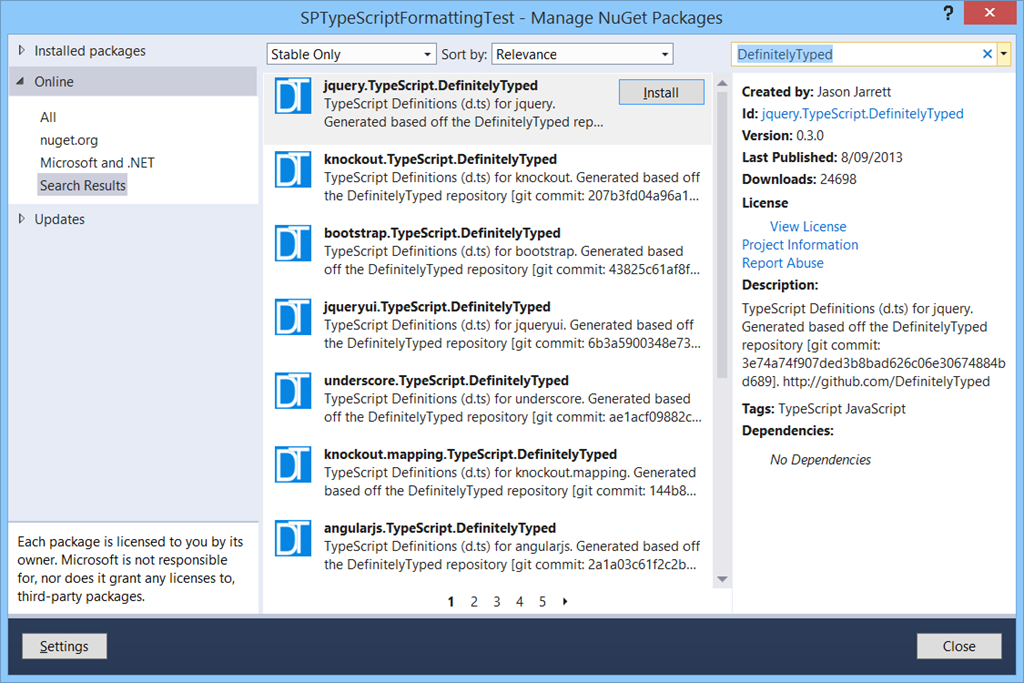The width and height of the screenshot is (1024, 683).
Task: Select knockout.mapping.TypeScript.DefinitelyTyped package title
Action: [x=470, y=454]
